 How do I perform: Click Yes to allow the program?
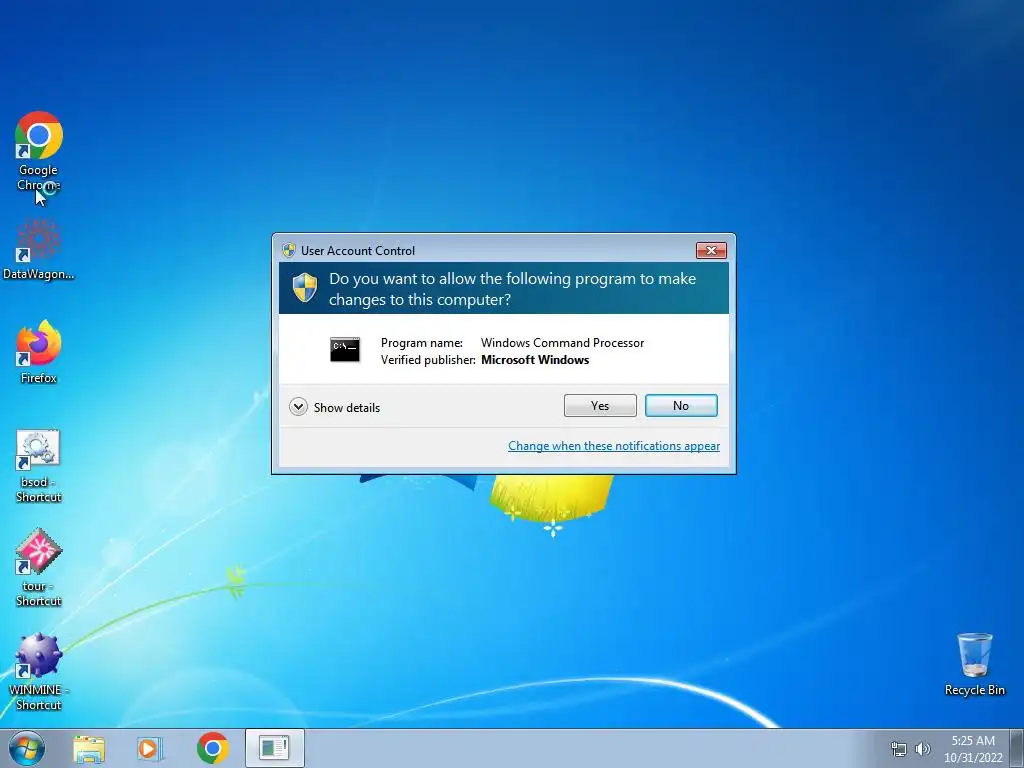(x=600, y=406)
